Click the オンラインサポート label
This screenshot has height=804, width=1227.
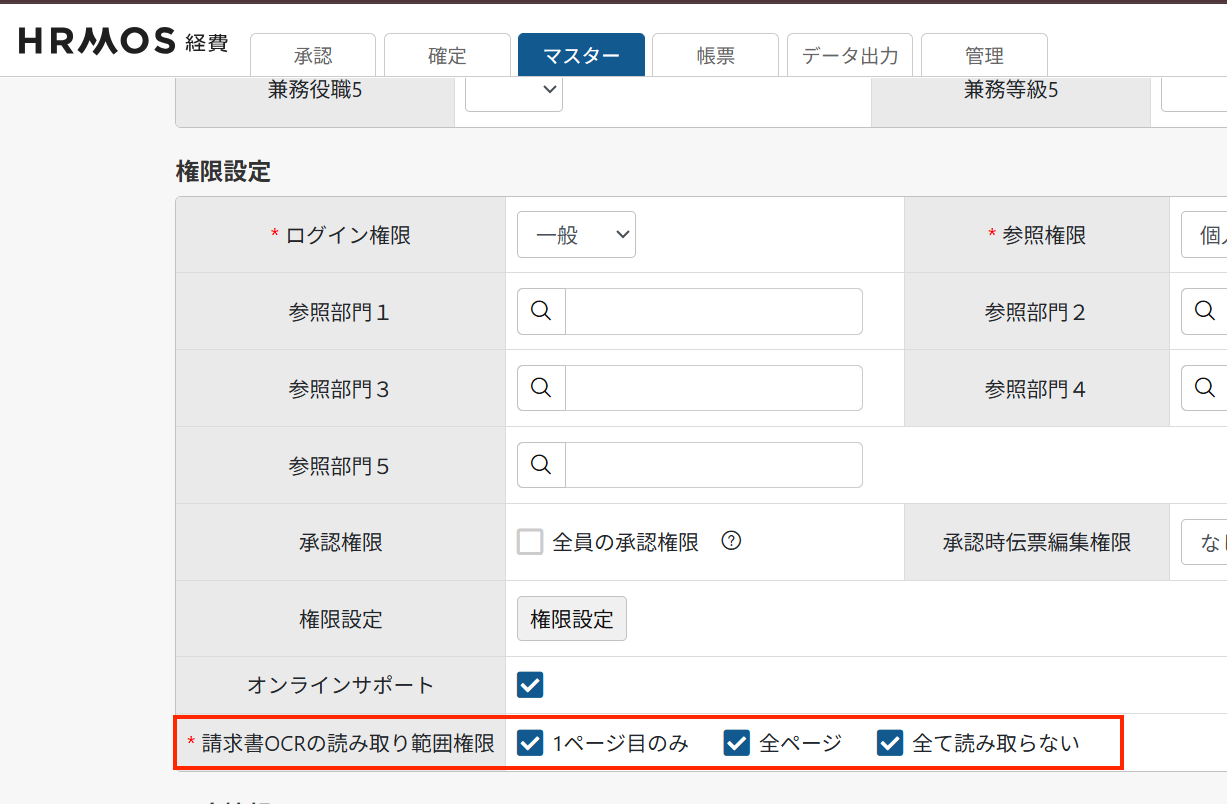341,685
